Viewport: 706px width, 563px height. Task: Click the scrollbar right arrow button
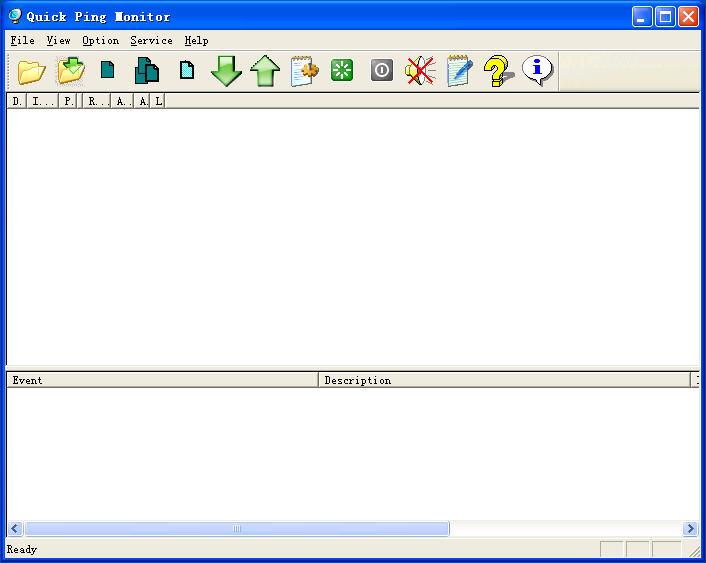click(x=690, y=528)
